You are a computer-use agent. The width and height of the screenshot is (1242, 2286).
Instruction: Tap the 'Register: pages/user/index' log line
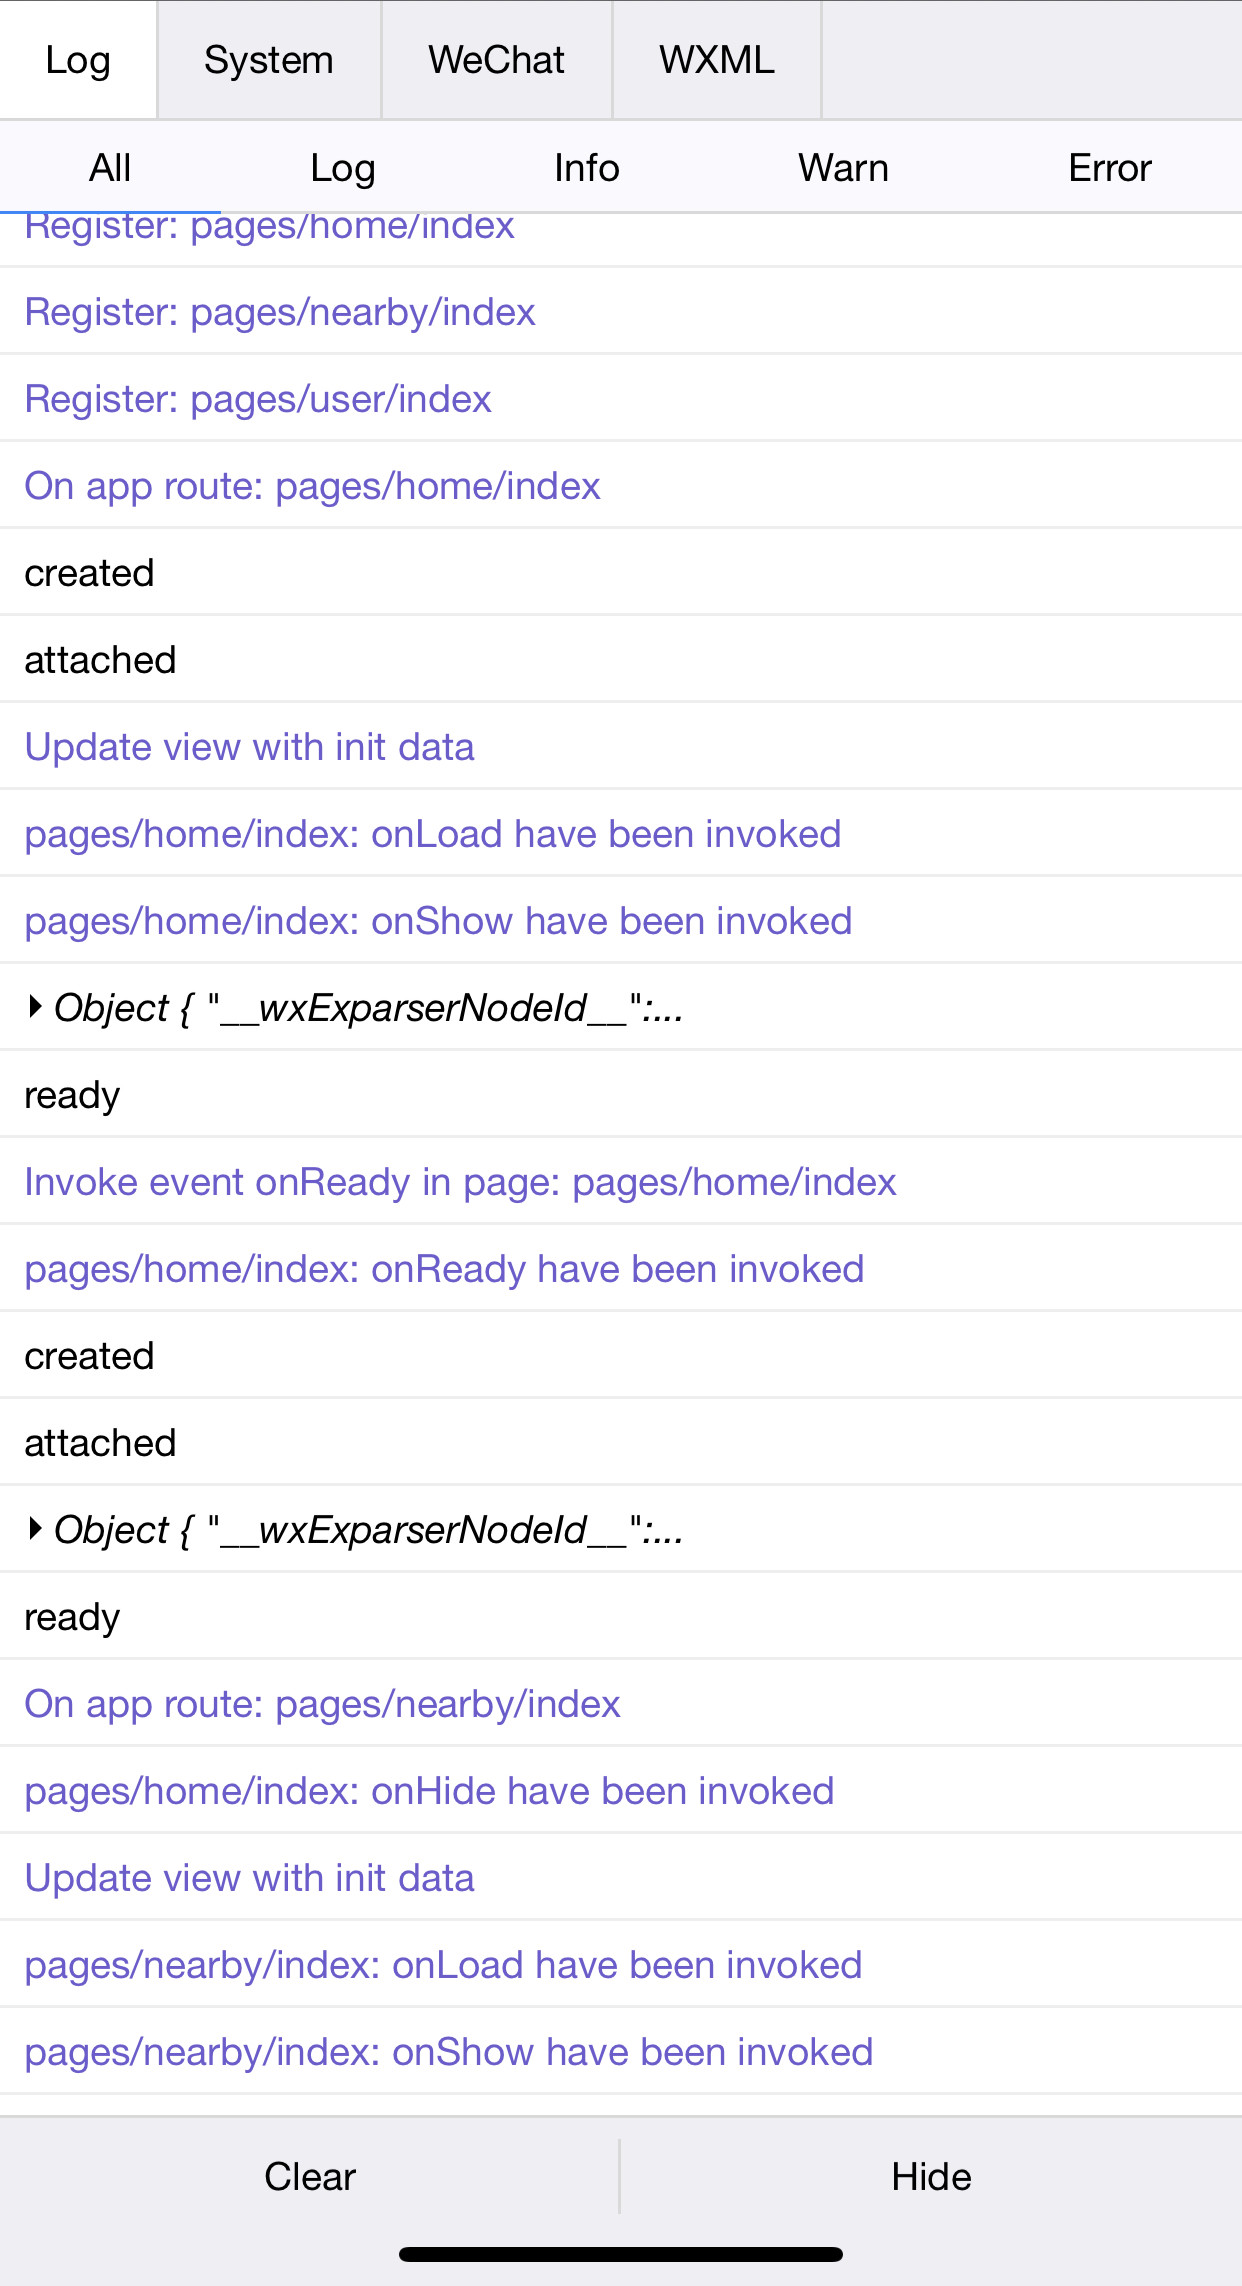[x=621, y=398]
